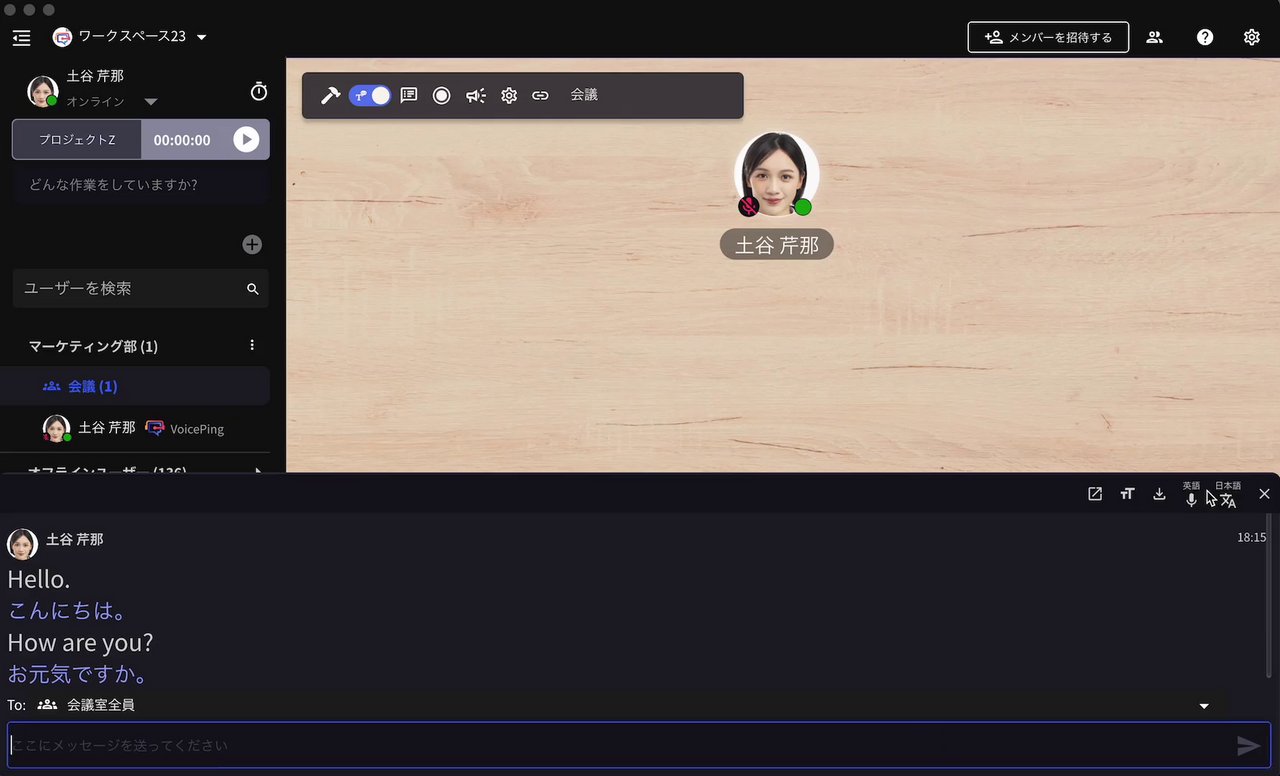Select the プロジェクトZ project button
The image size is (1280, 776).
tap(77, 140)
